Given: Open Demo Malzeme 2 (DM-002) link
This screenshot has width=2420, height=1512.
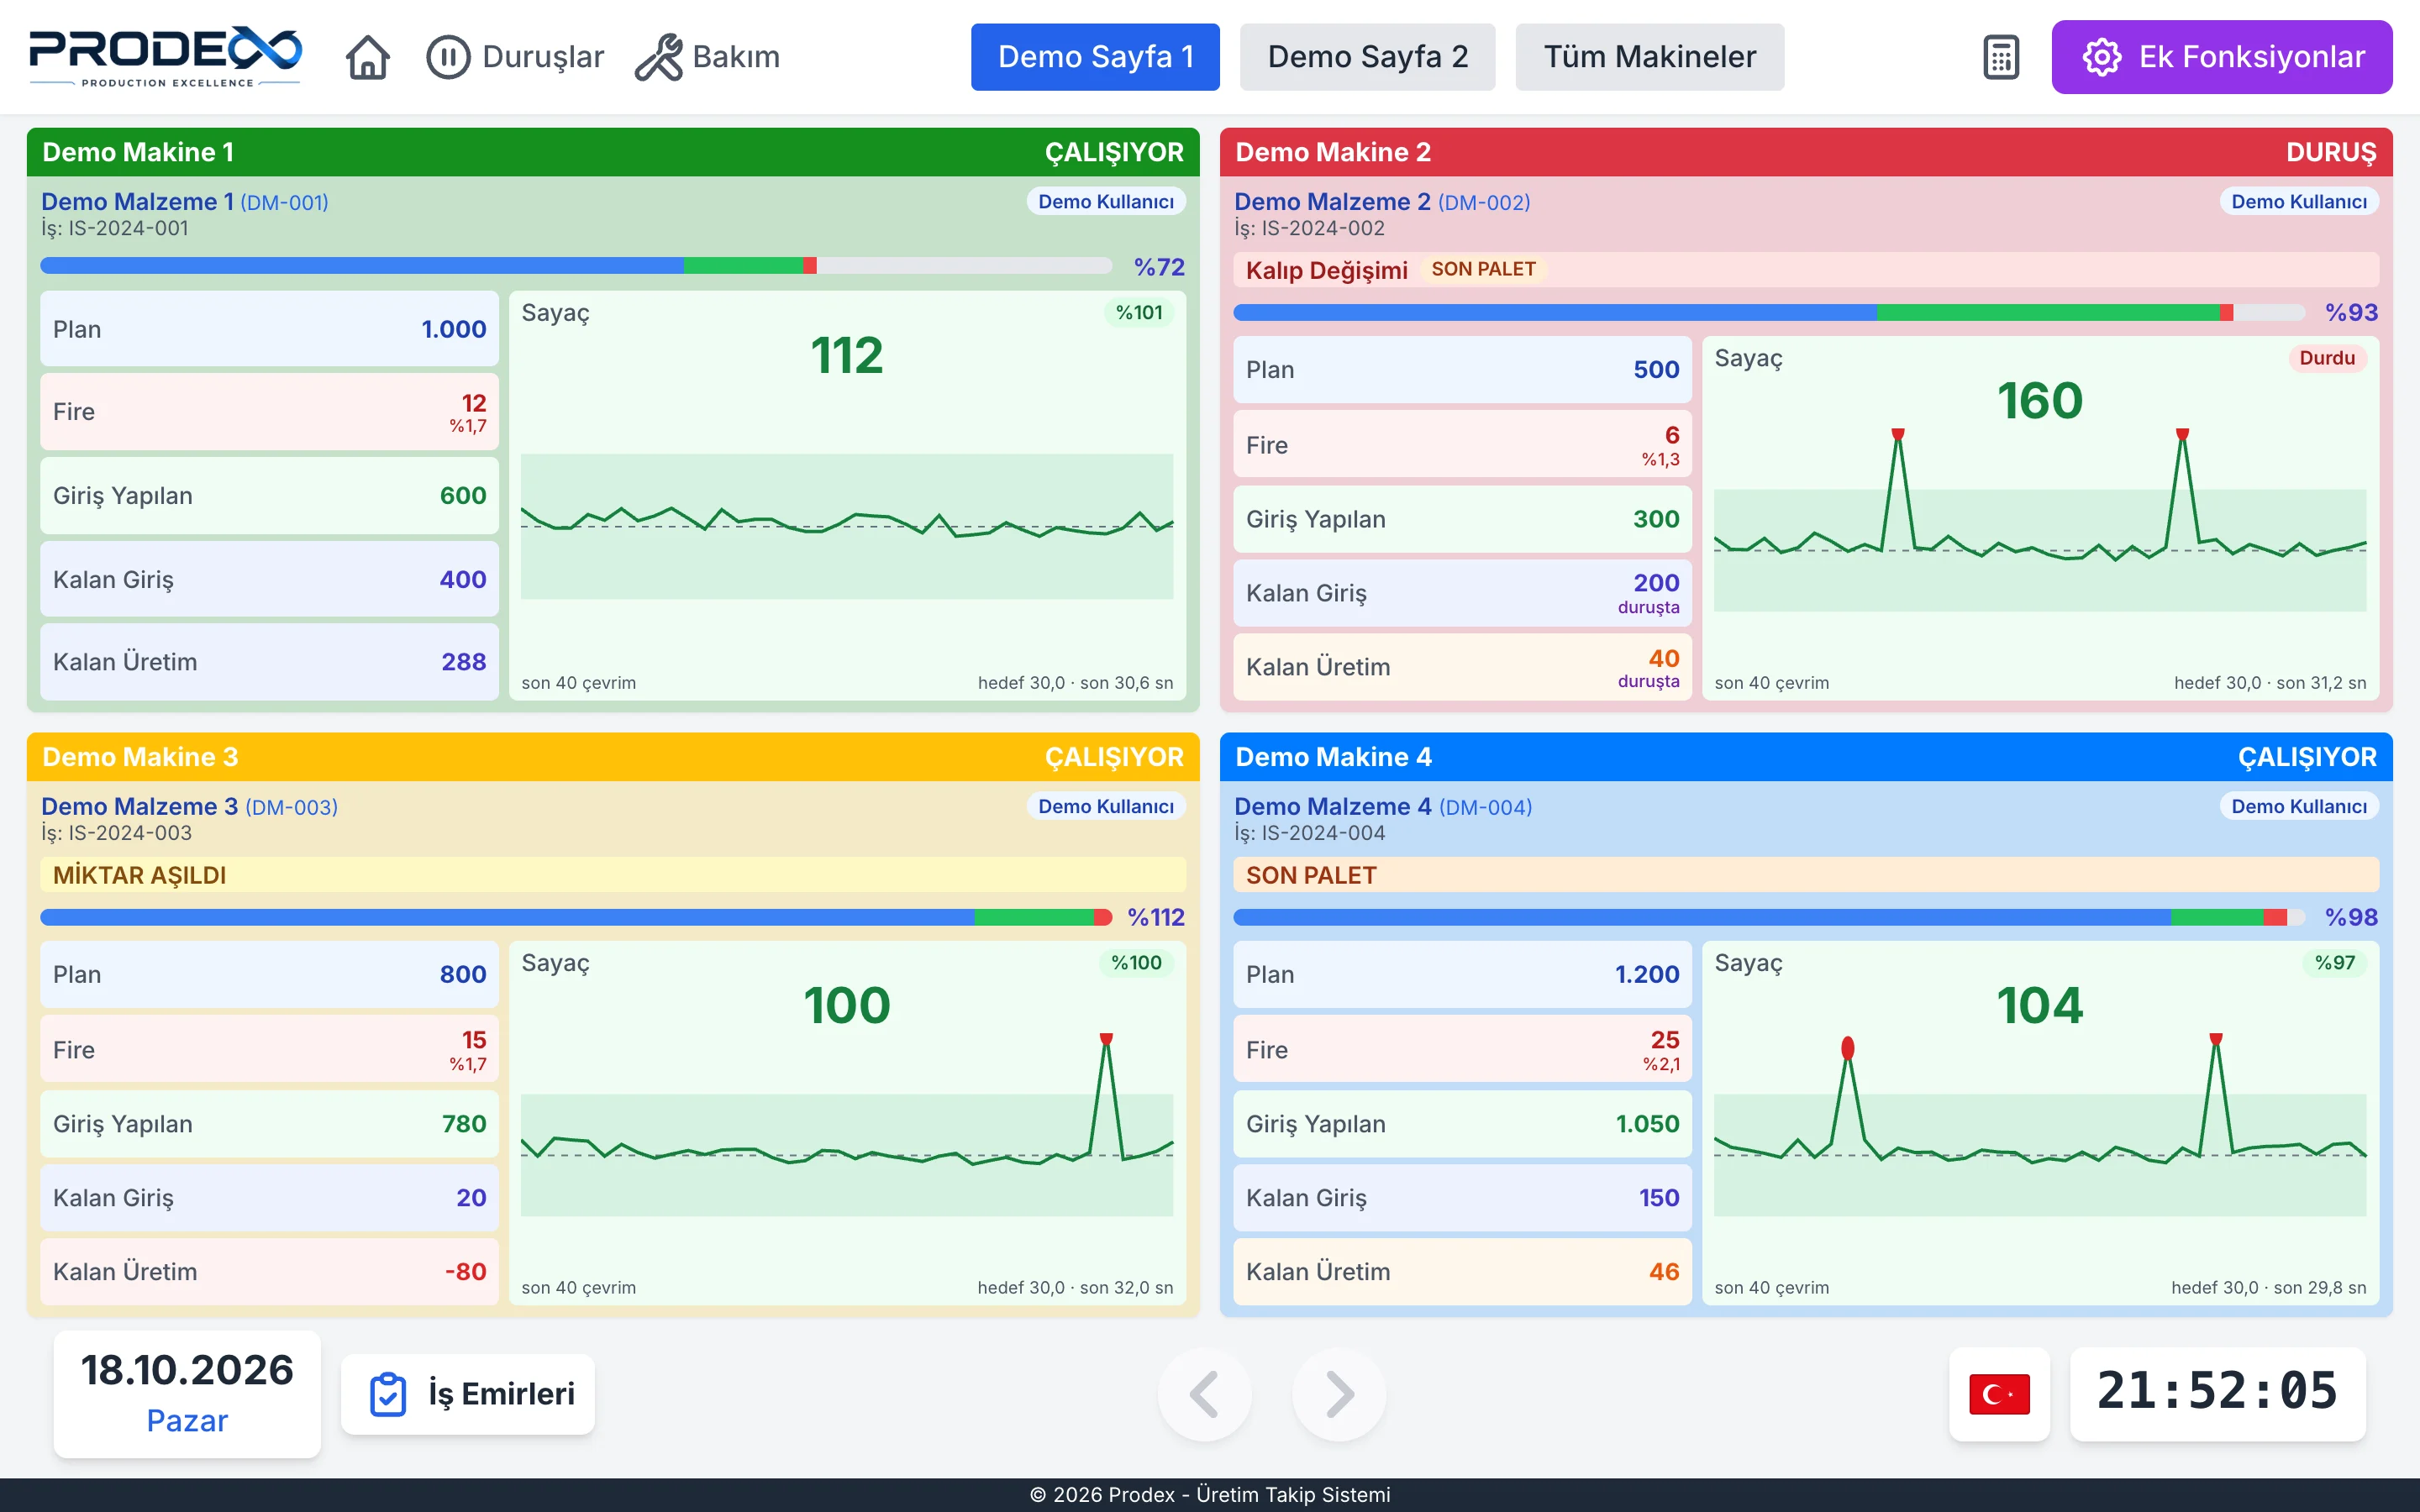Looking at the screenshot, I should [1382, 202].
